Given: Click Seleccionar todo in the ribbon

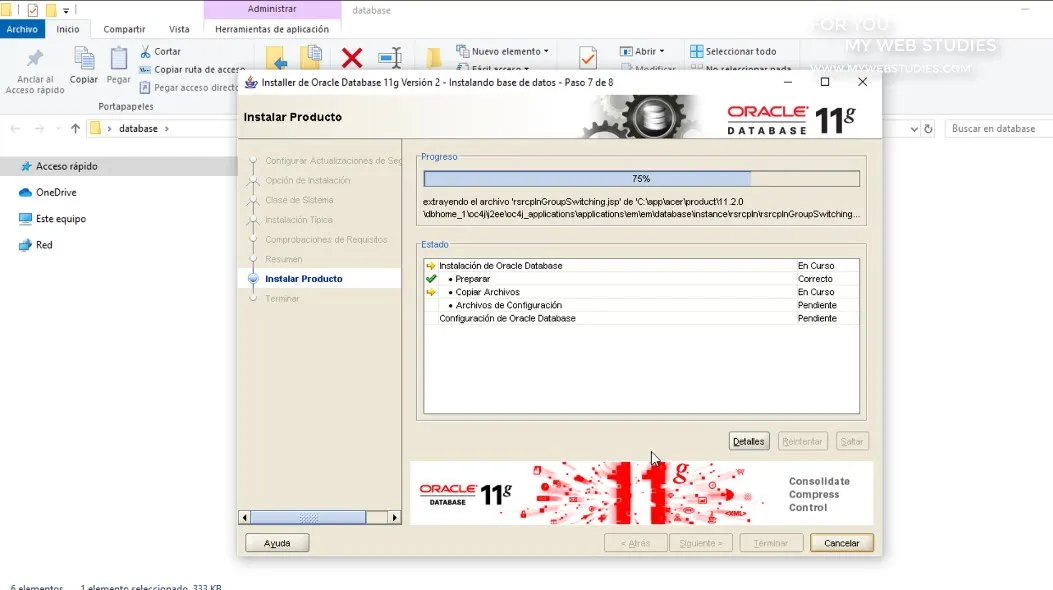Looking at the screenshot, I should (733, 51).
